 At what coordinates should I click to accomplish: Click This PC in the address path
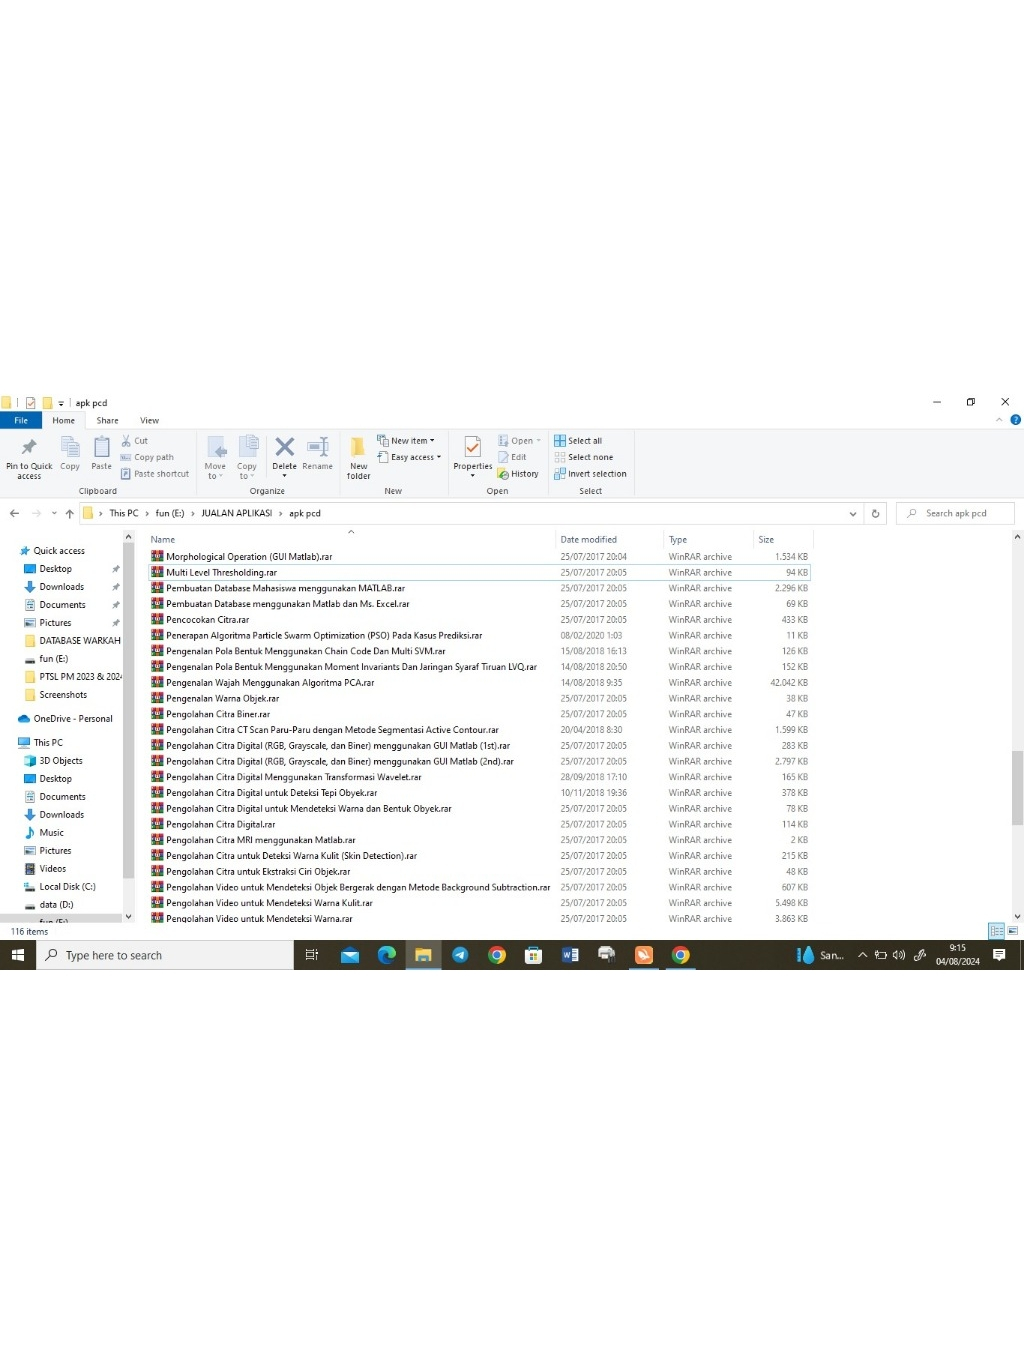coord(124,513)
